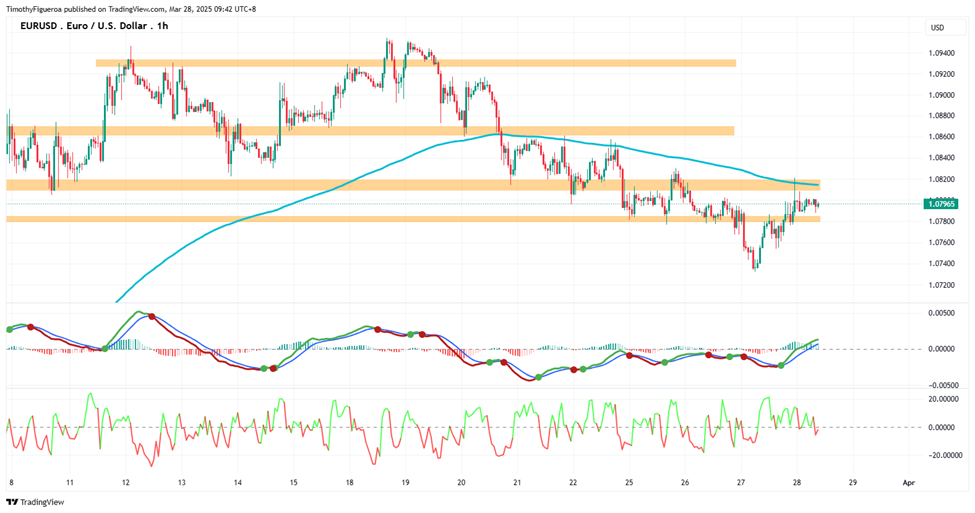Open the USD currency selector

pos(937,27)
